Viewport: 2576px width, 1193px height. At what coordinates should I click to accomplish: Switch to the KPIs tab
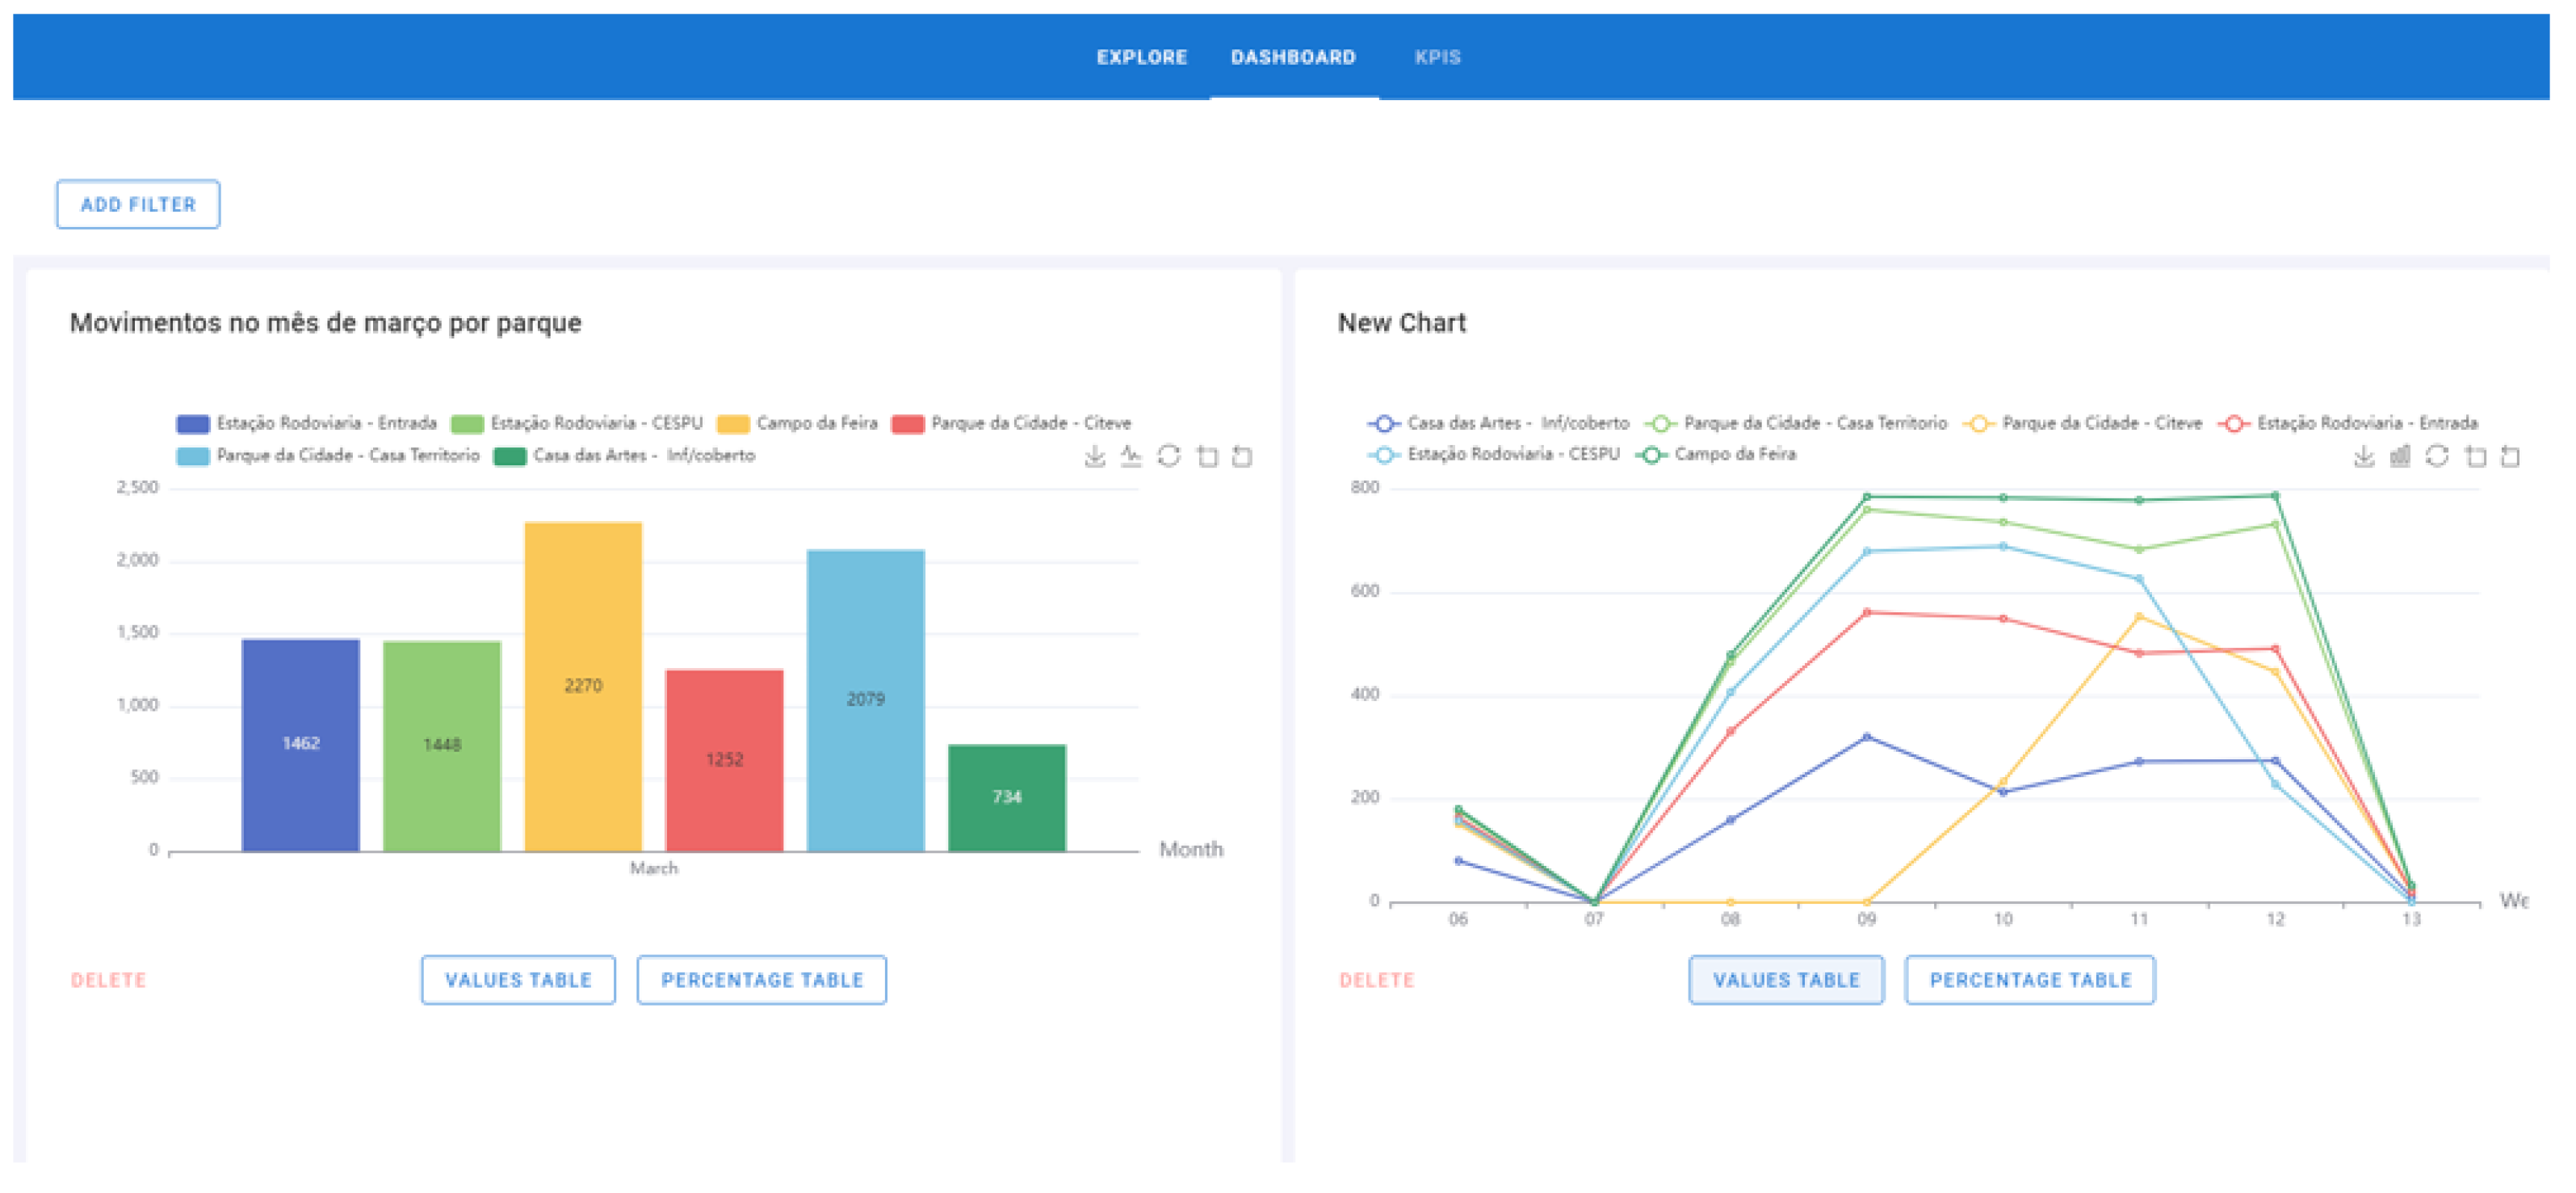pos(1437,57)
